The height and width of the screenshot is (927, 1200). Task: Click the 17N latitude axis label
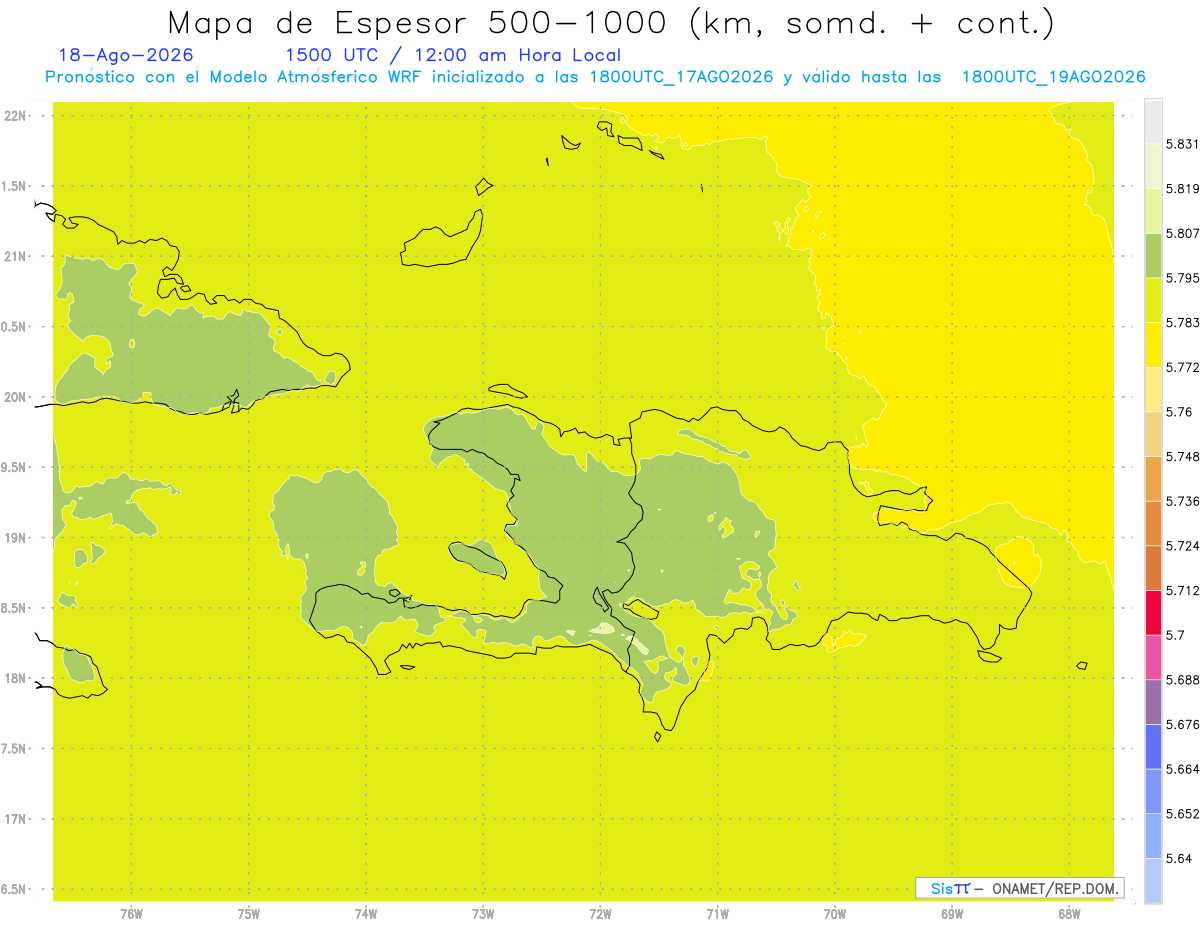(15, 819)
